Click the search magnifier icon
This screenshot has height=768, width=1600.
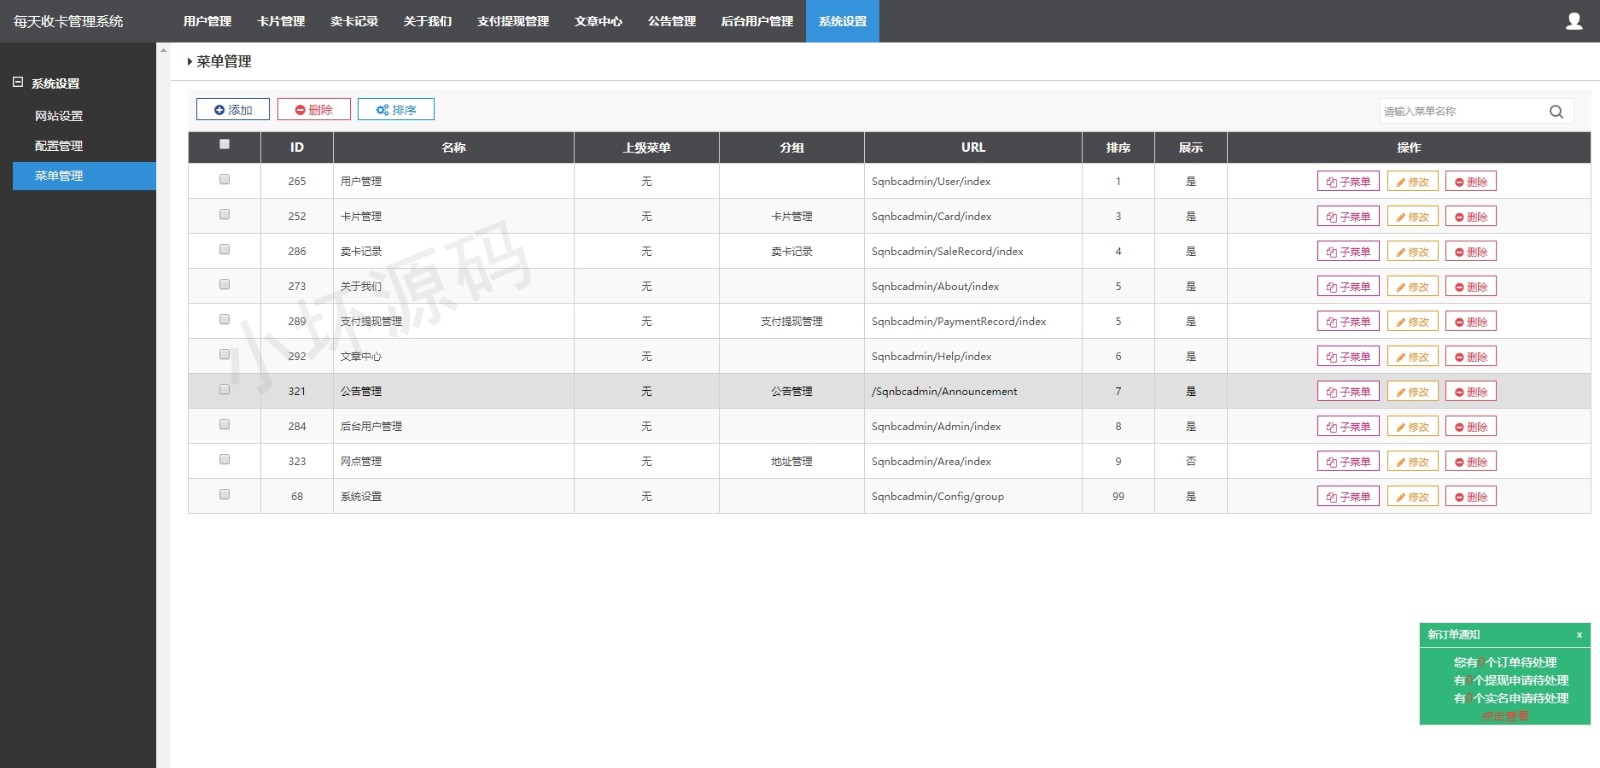1556,111
